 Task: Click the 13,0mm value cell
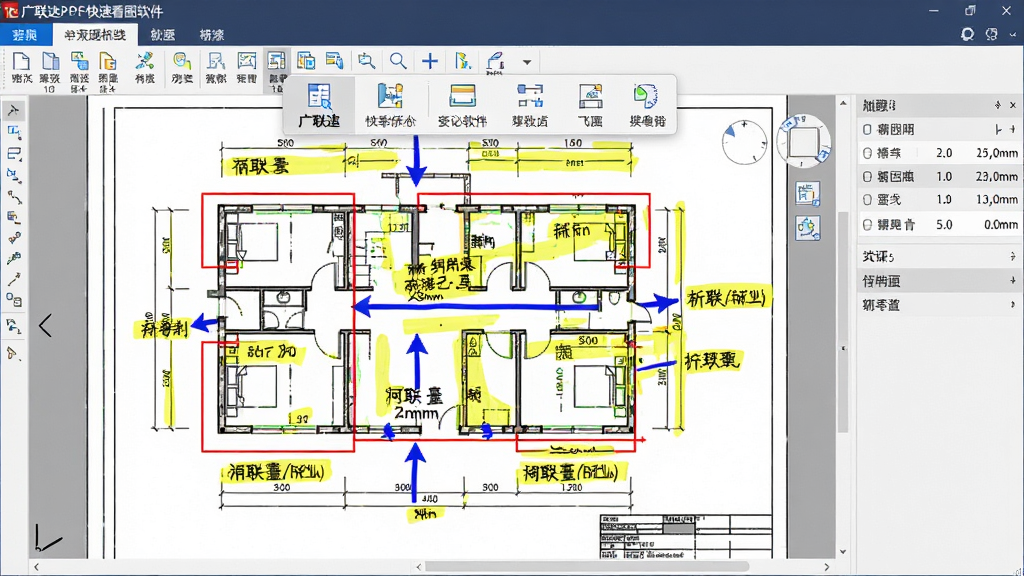pos(997,199)
